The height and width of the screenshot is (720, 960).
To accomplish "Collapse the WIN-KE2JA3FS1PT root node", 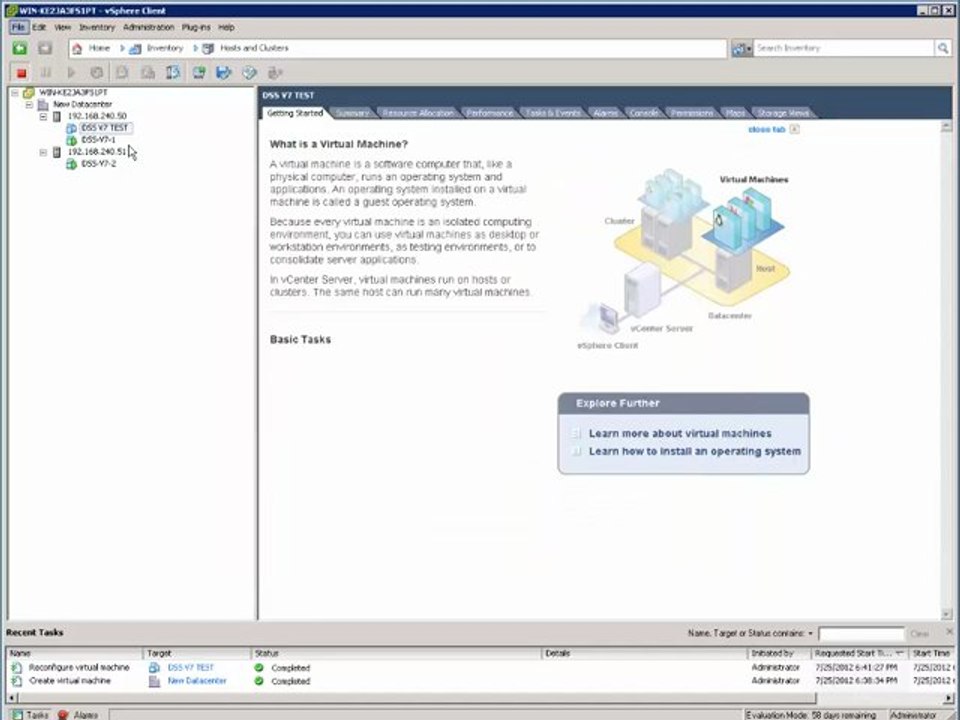I will point(14,93).
